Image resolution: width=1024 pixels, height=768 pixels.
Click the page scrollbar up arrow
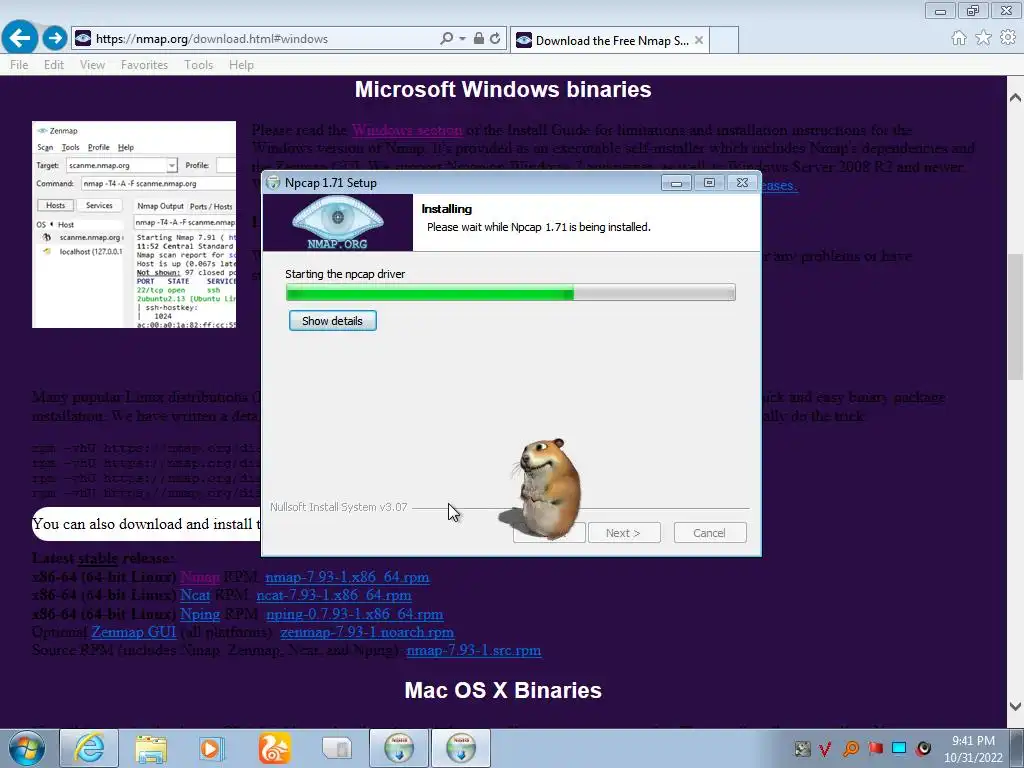[1015, 98]
